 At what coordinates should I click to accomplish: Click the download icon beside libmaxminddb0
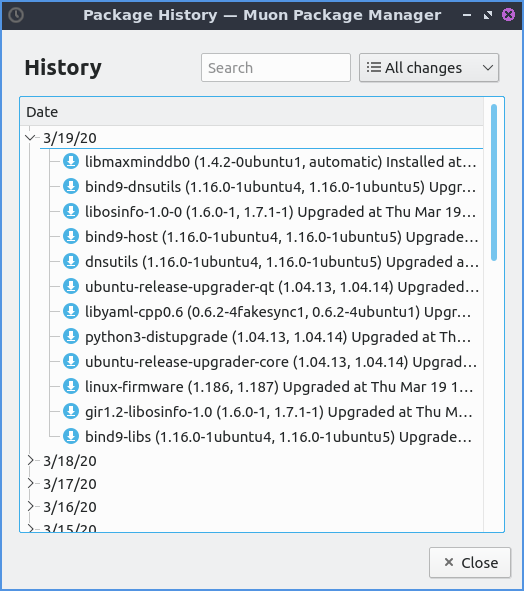[x=70, y=161]
